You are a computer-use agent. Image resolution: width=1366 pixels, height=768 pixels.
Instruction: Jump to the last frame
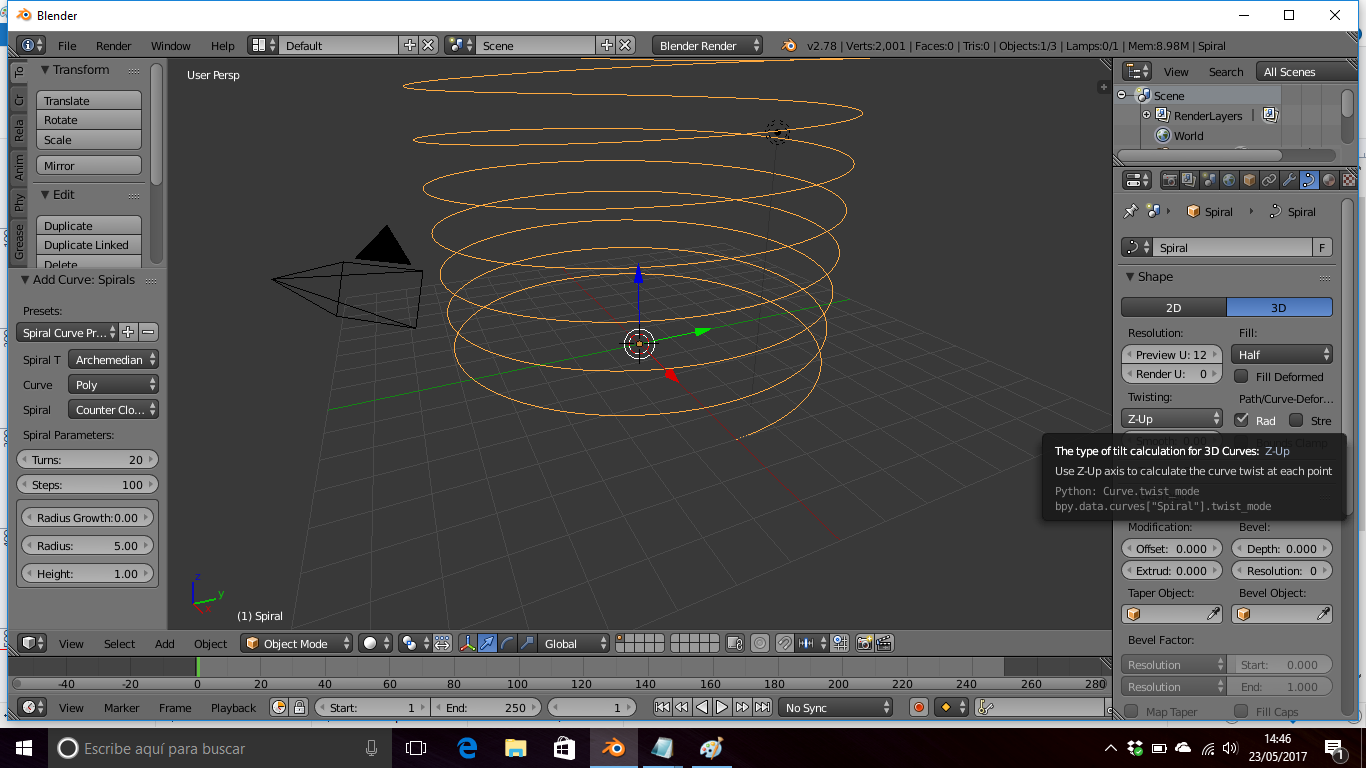[x=762, y=707]
